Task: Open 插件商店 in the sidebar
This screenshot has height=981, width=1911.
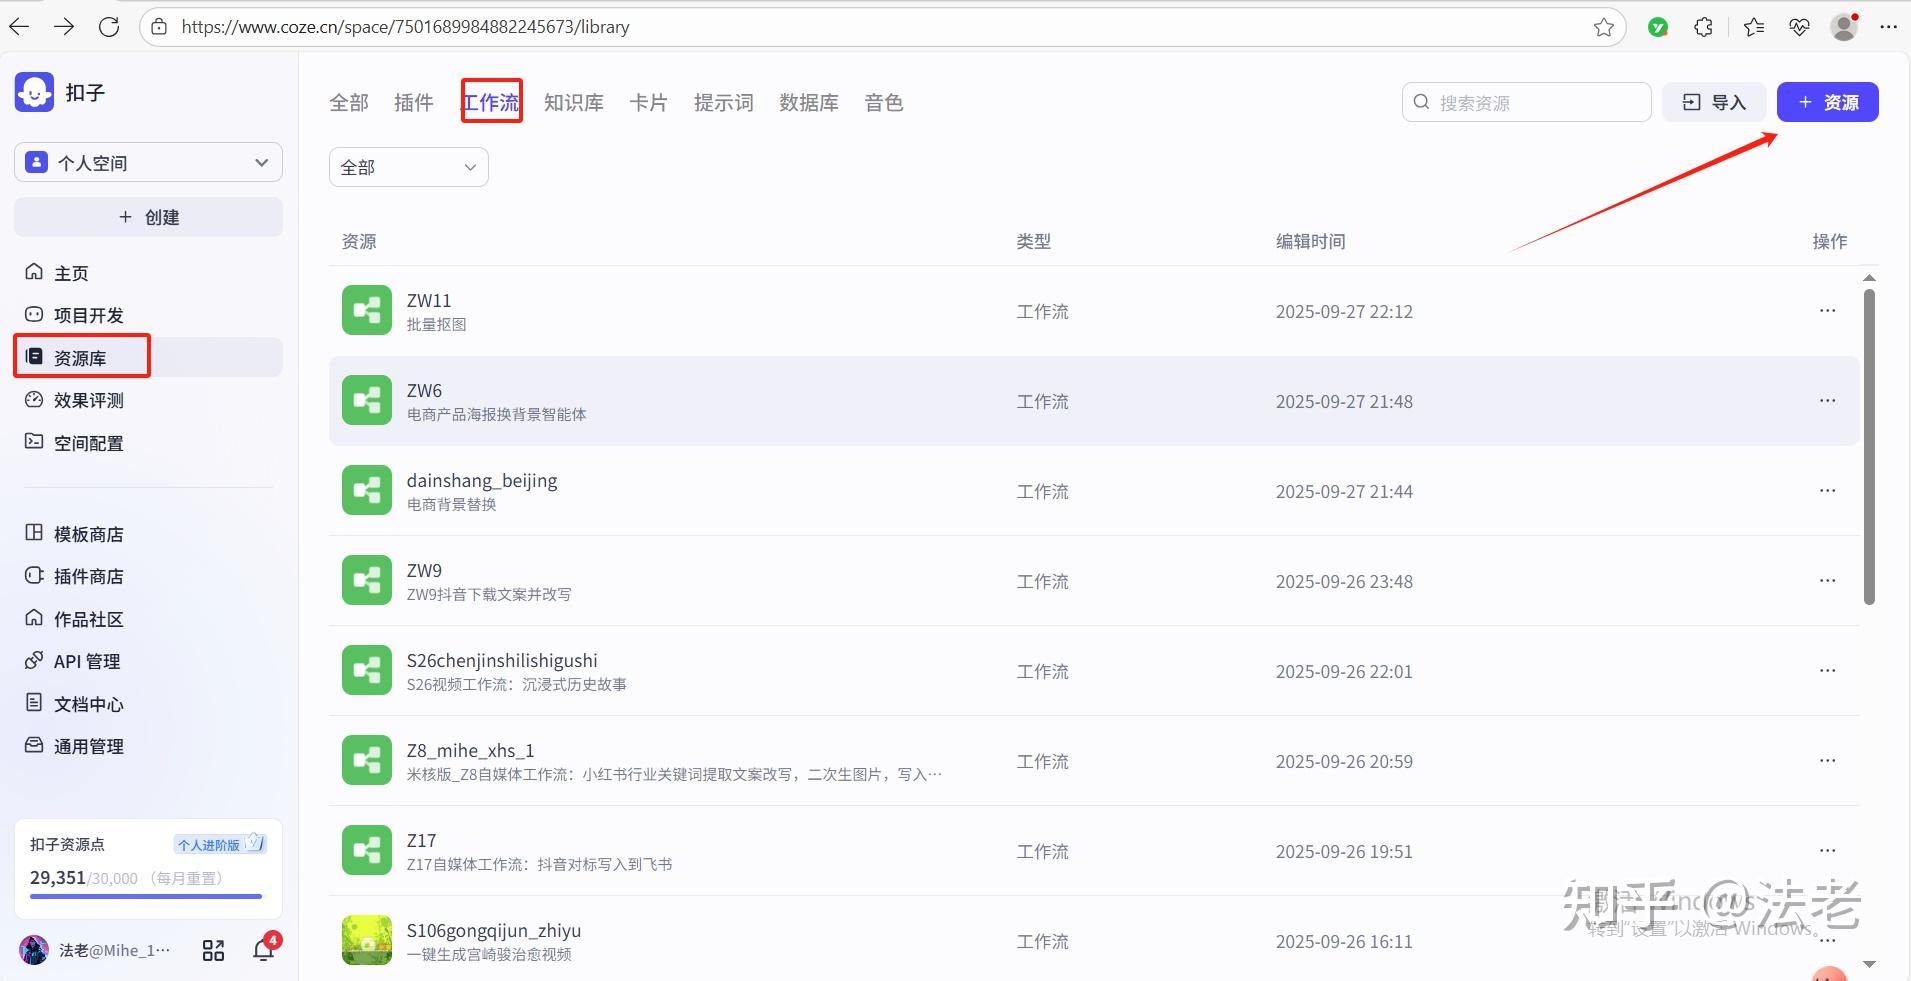Action: click(88, 576)
